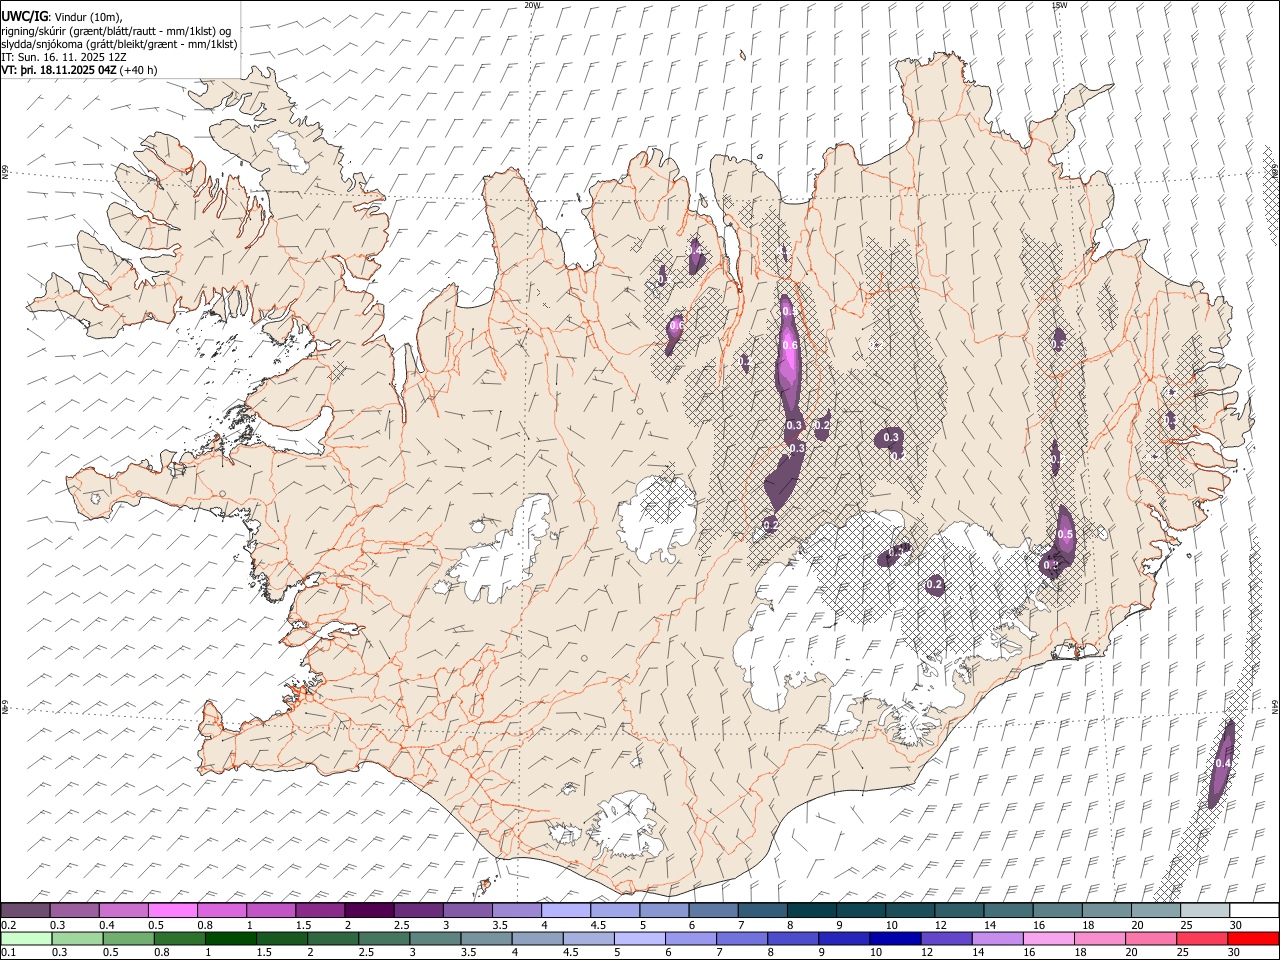Screen dimensions: 1280x960
Task: Pick the darkest purple swatch labeled 2, upper scale
Action: pos(368,910)
